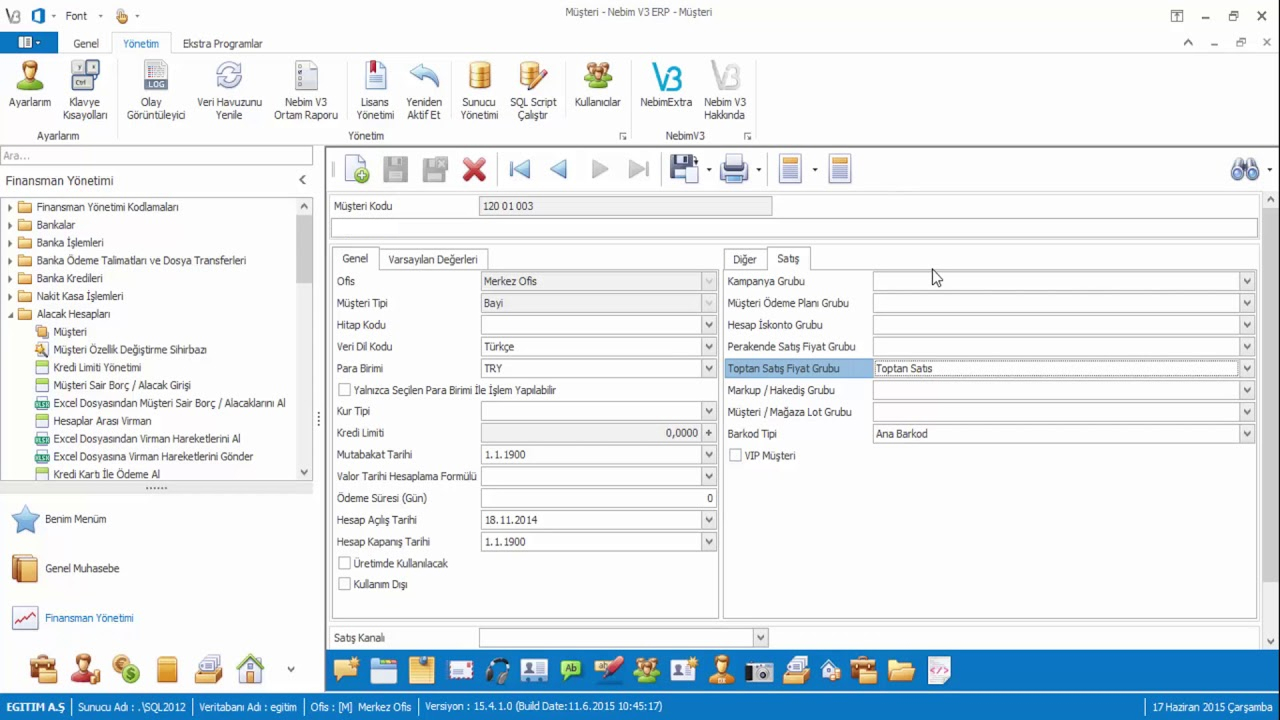Screen dimensions: 1280x720
Task: Open Müşteri Sair Borç / Alacak Girişi
Action: coord(122,385)
